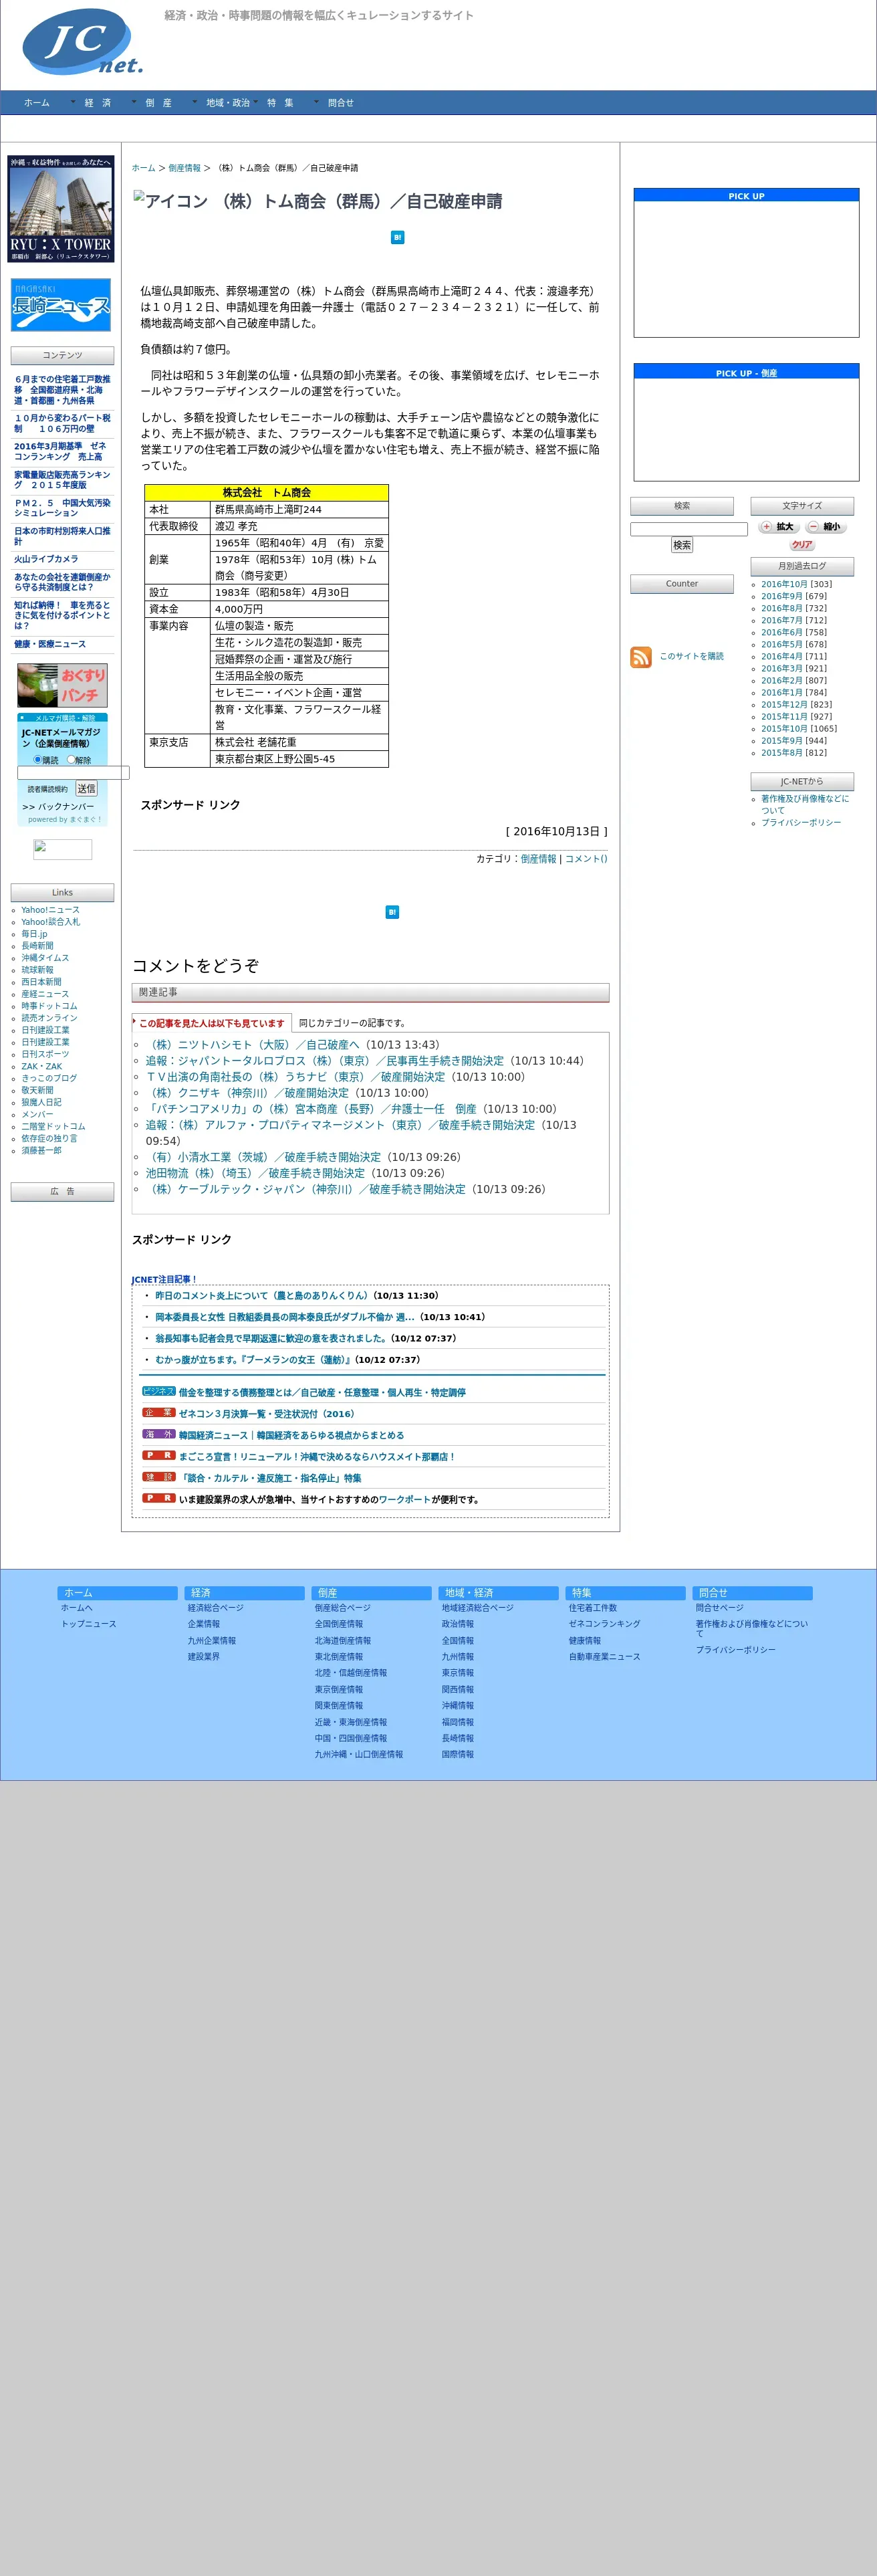This screenshot has height=2576, width=877.
Task: Click the ビジネス tag badge
Action: (159, 1391)
